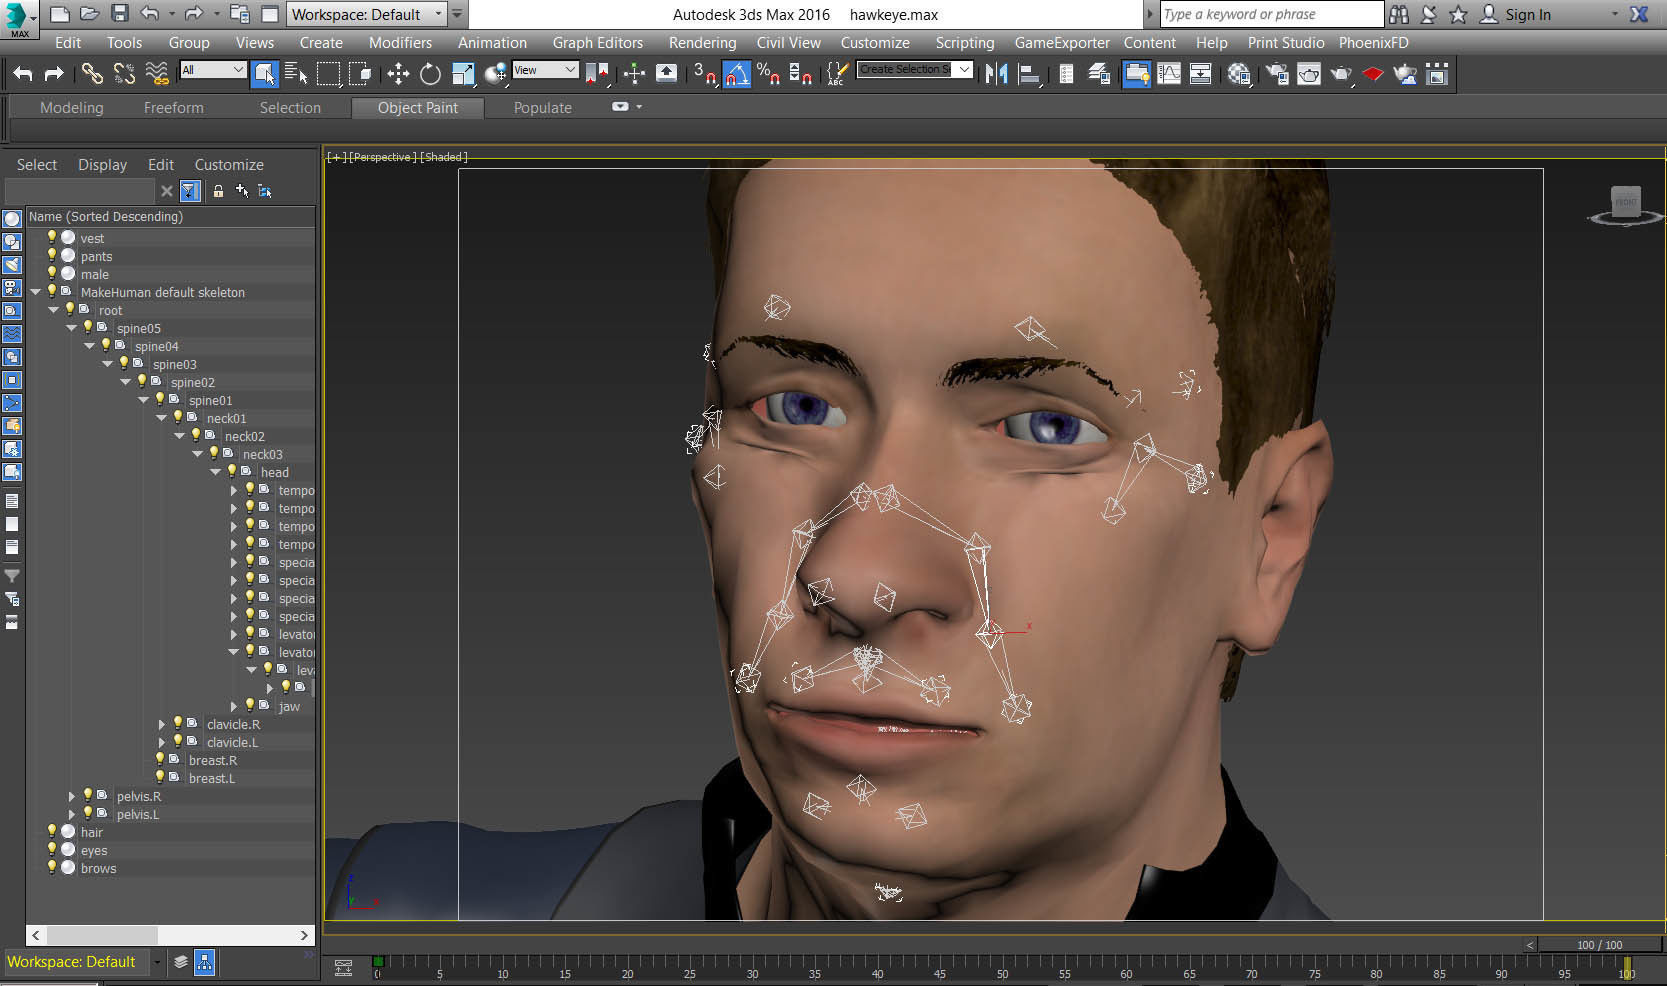Toggle visibility of the hair object

tap(53, 830)
